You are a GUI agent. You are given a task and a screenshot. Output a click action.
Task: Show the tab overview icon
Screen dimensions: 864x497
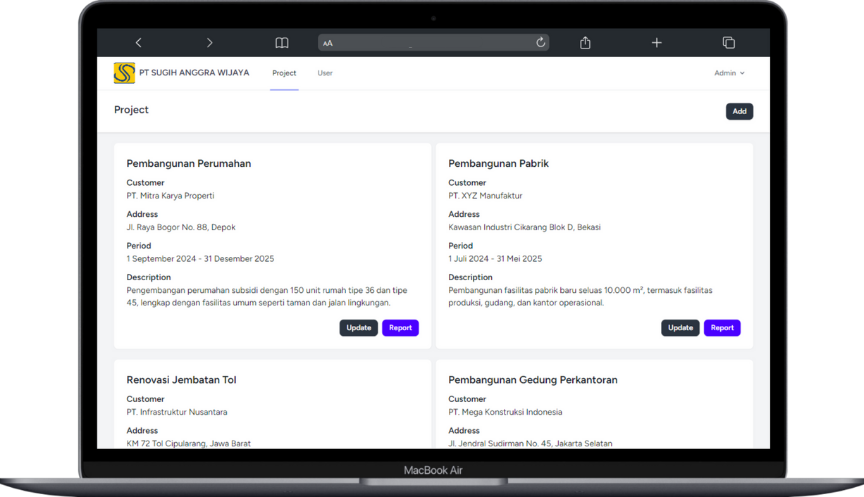728,43
